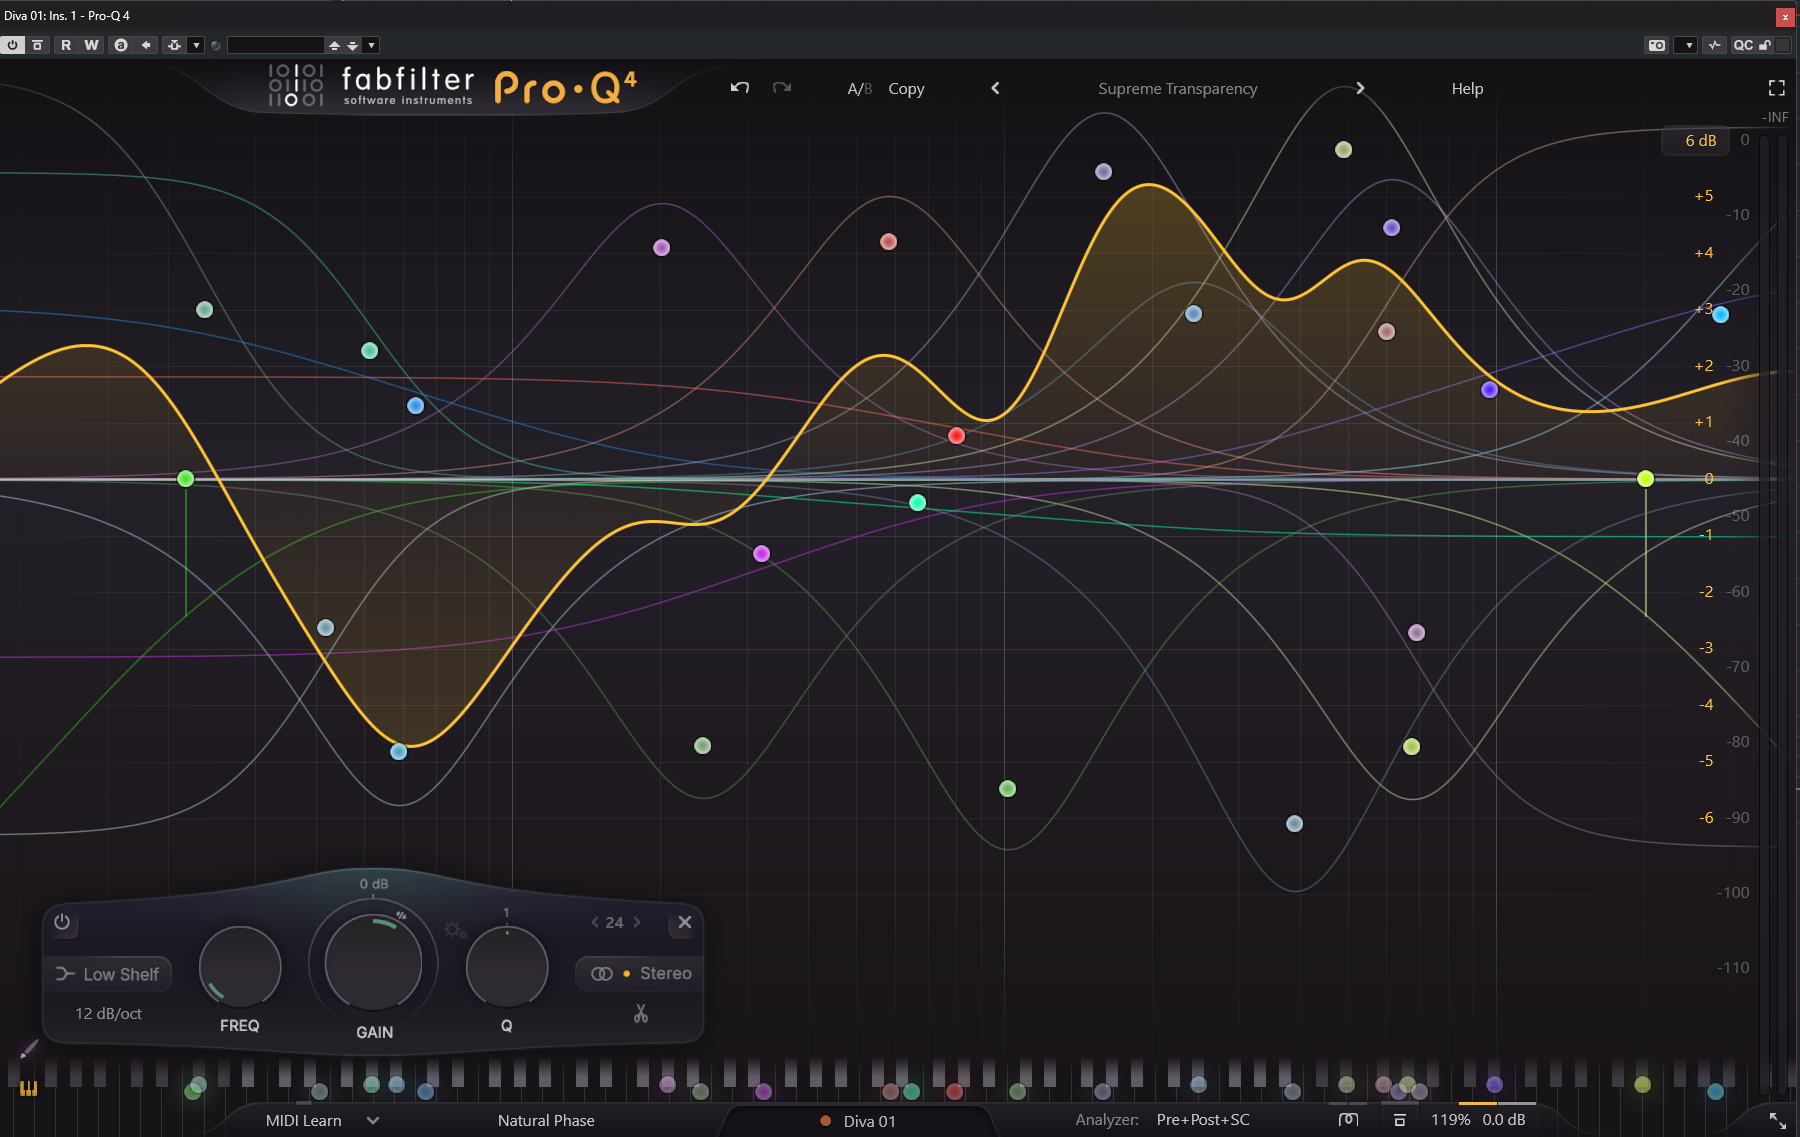1800x1137 pixels.
Task: Click the undo arrow icon
Action: point(740,88)
